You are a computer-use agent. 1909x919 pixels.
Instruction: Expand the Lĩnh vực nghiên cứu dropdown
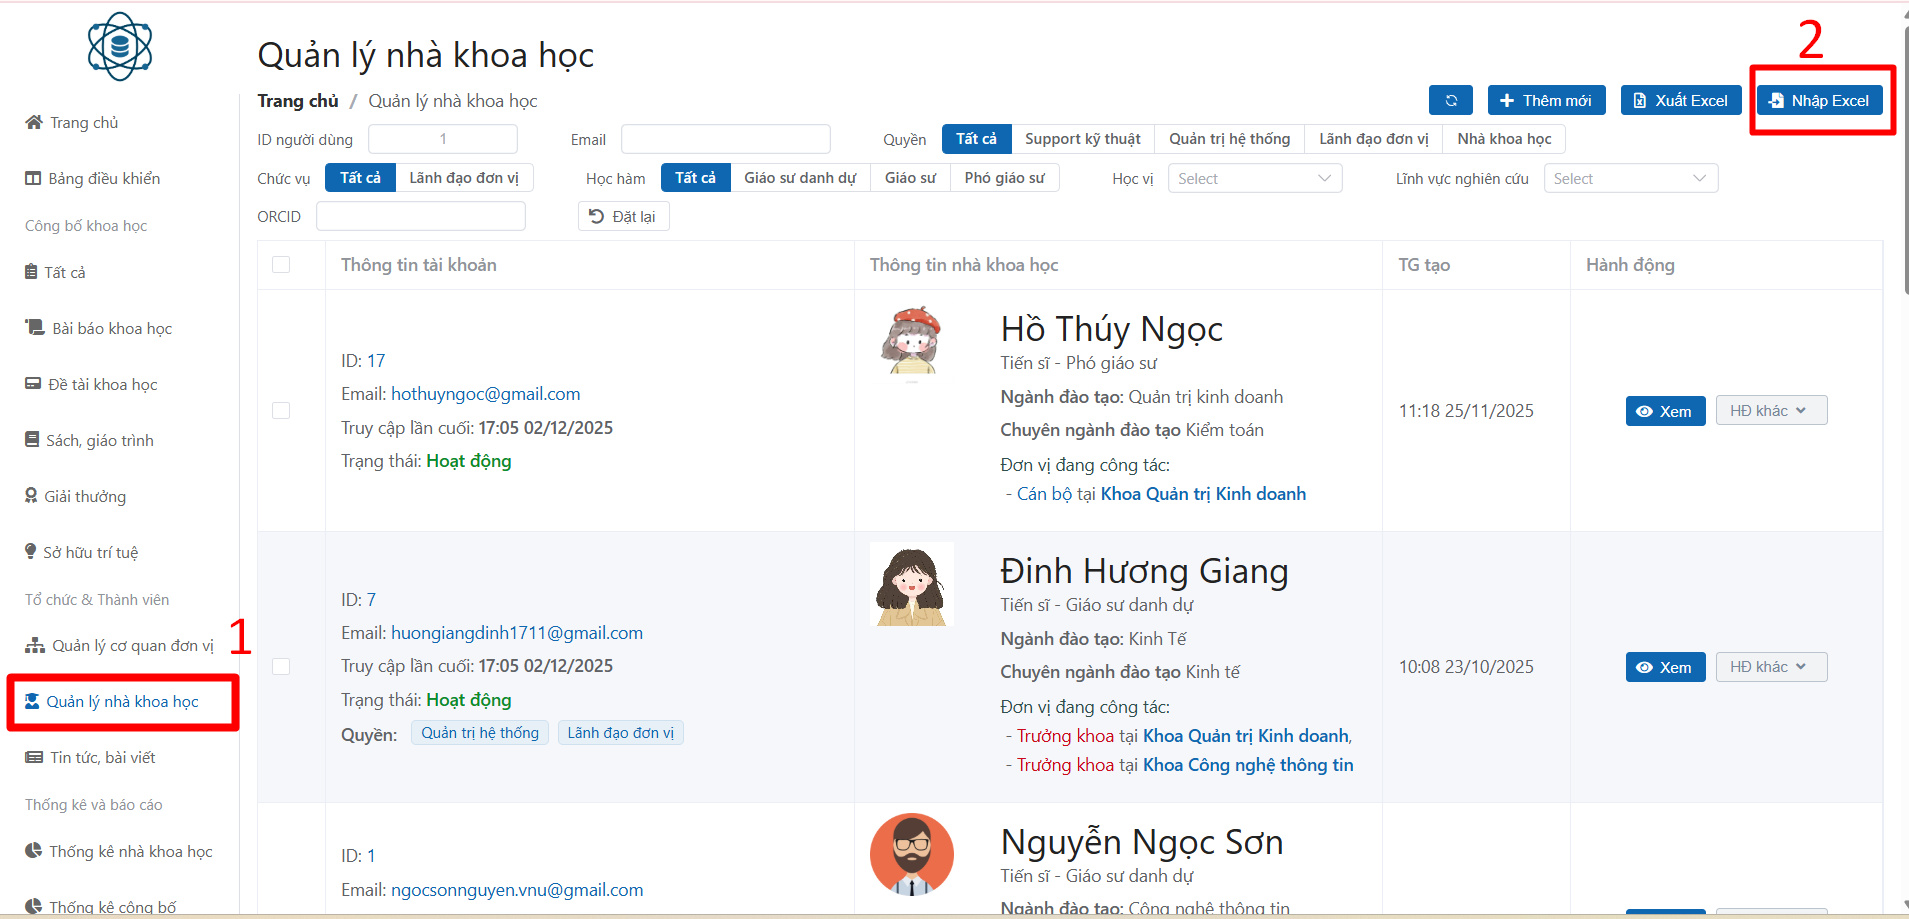[x=1630, y=179]
